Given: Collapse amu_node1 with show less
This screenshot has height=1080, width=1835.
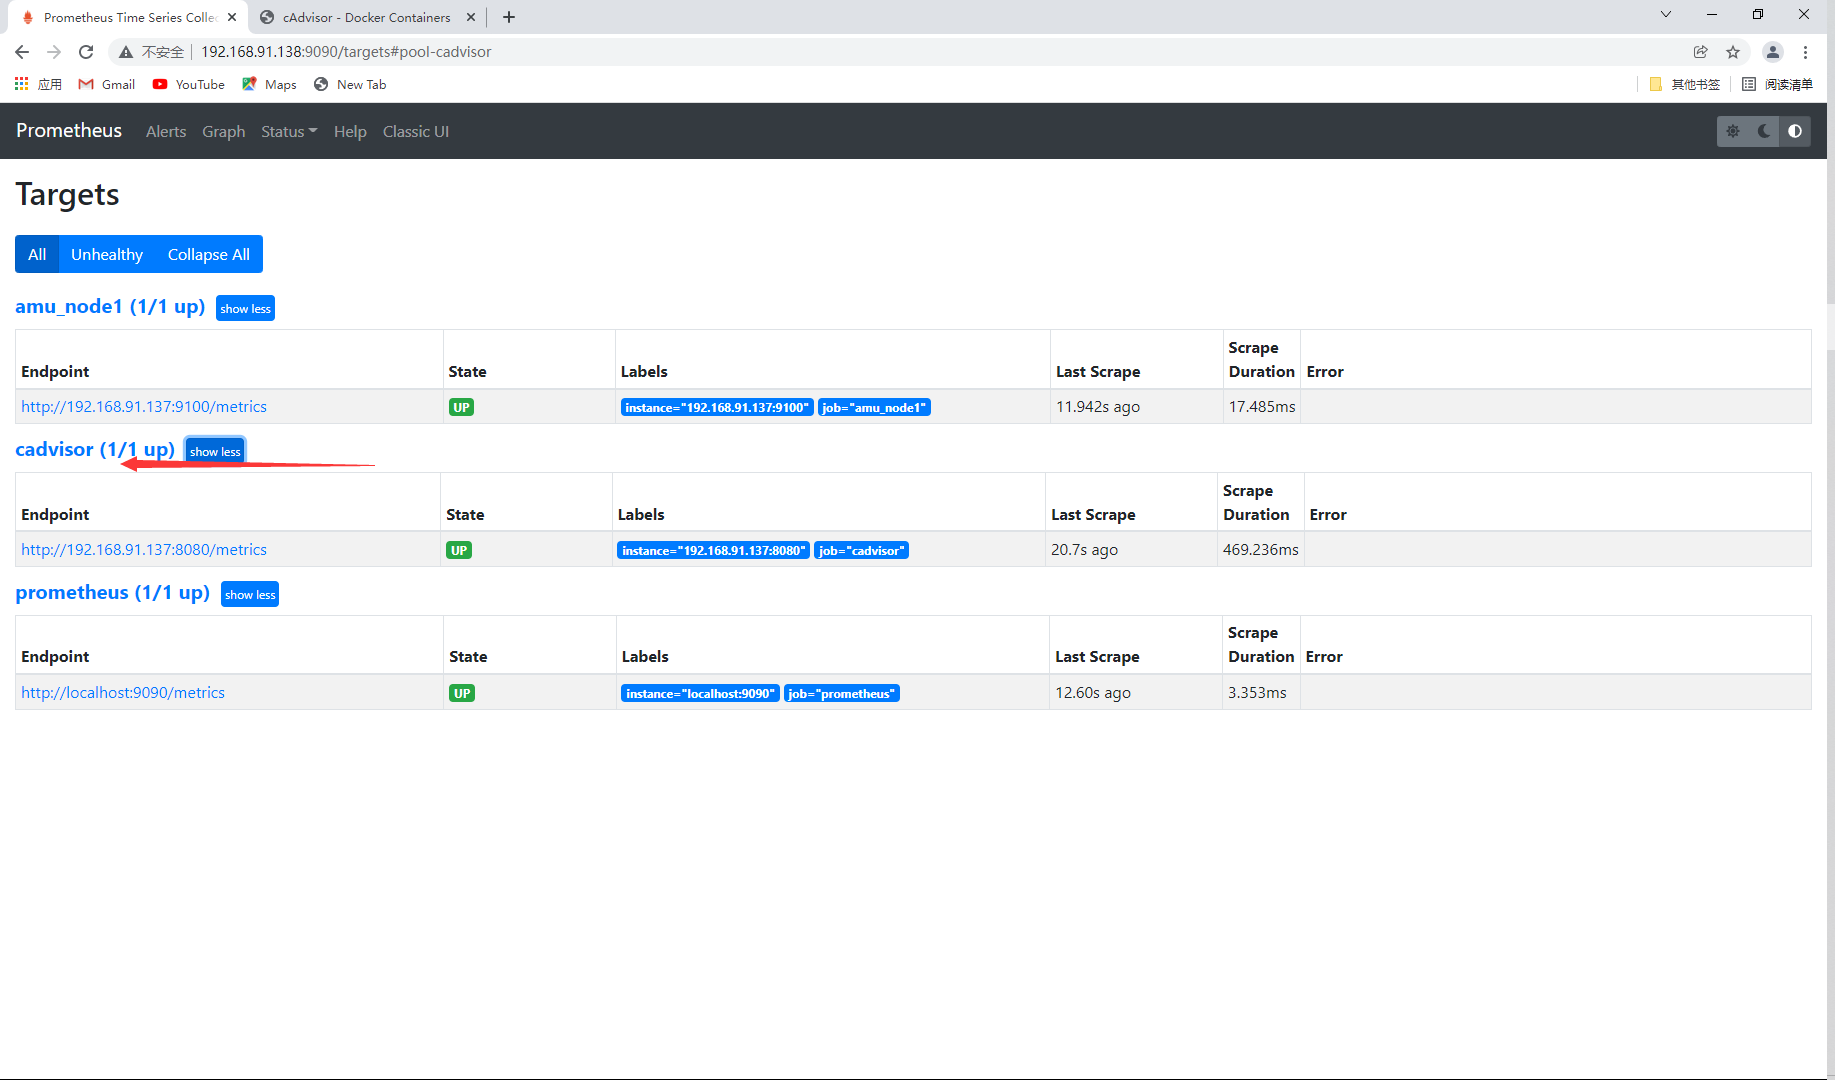Looking at the screenshot, I should 245,308.
